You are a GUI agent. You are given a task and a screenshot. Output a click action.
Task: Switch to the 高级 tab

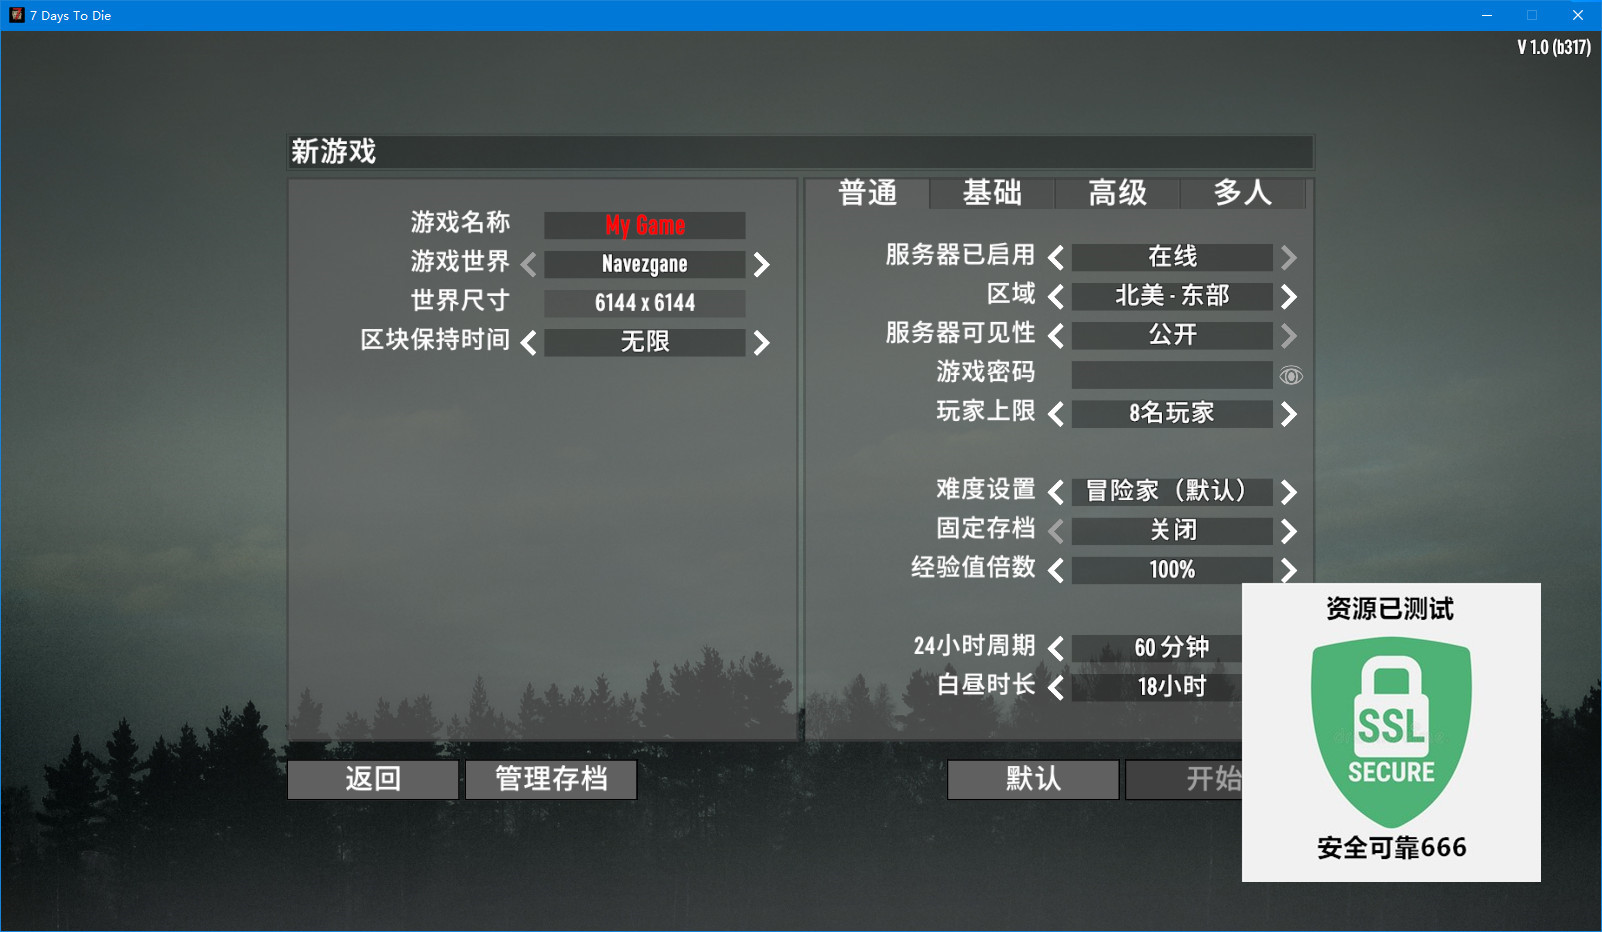(x=1117, y=193)
